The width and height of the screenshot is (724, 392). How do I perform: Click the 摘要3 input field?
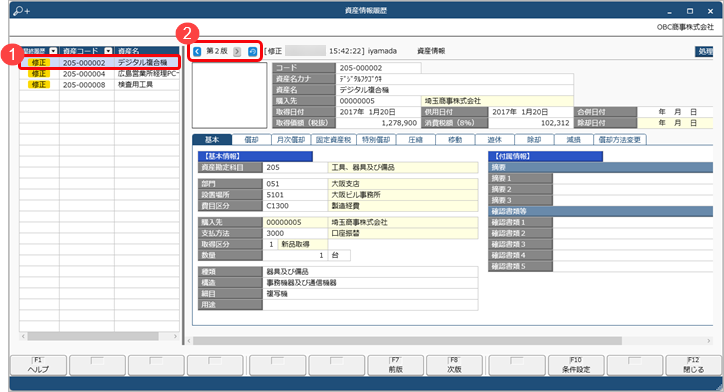tap(633, 200)
